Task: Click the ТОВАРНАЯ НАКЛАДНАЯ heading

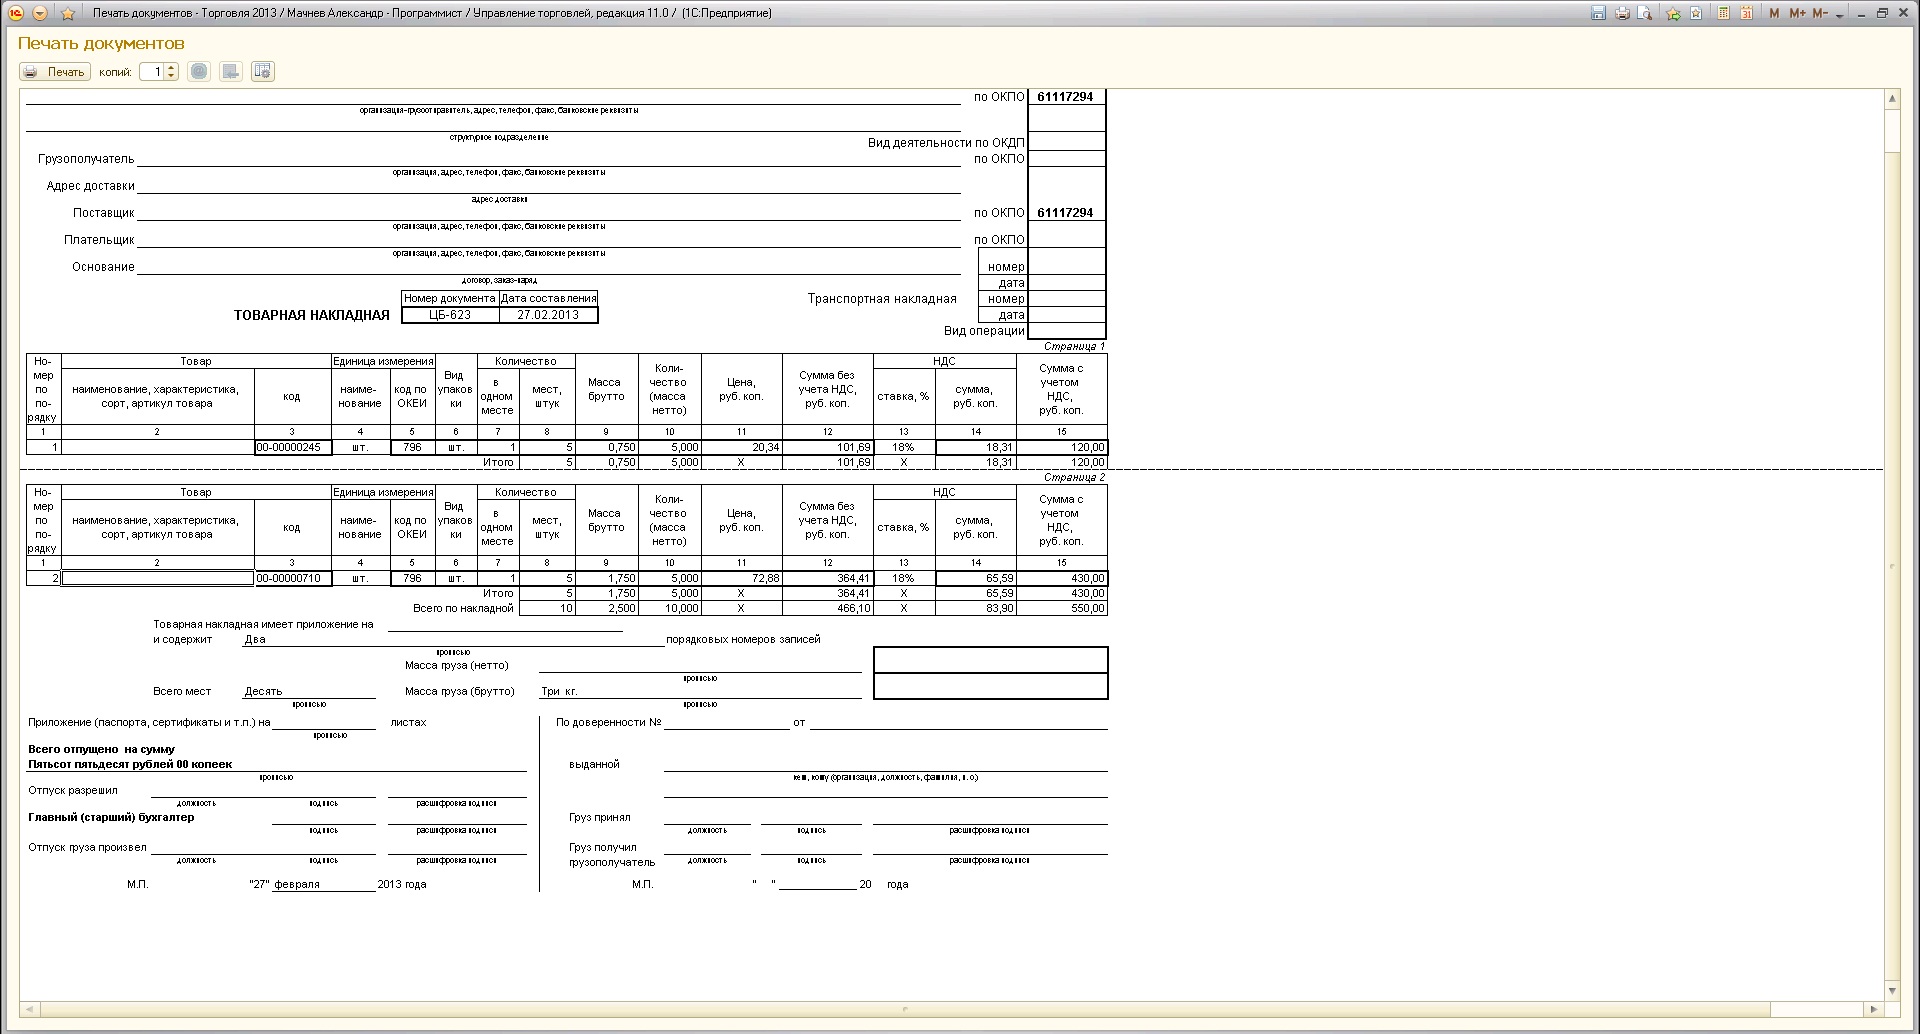Action: pyautogui.click(x=311, y=315)
